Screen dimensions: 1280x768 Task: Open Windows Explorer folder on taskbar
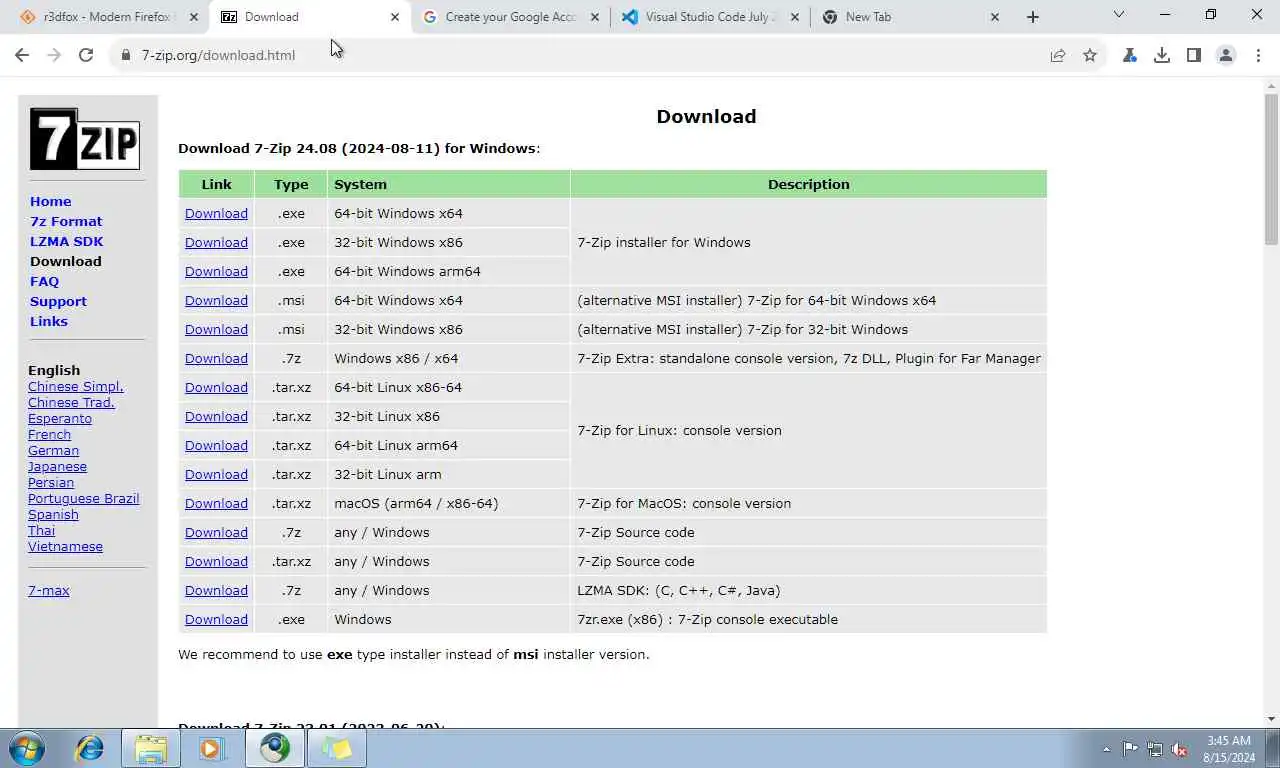pyautogui.click(x=151, y=748)
